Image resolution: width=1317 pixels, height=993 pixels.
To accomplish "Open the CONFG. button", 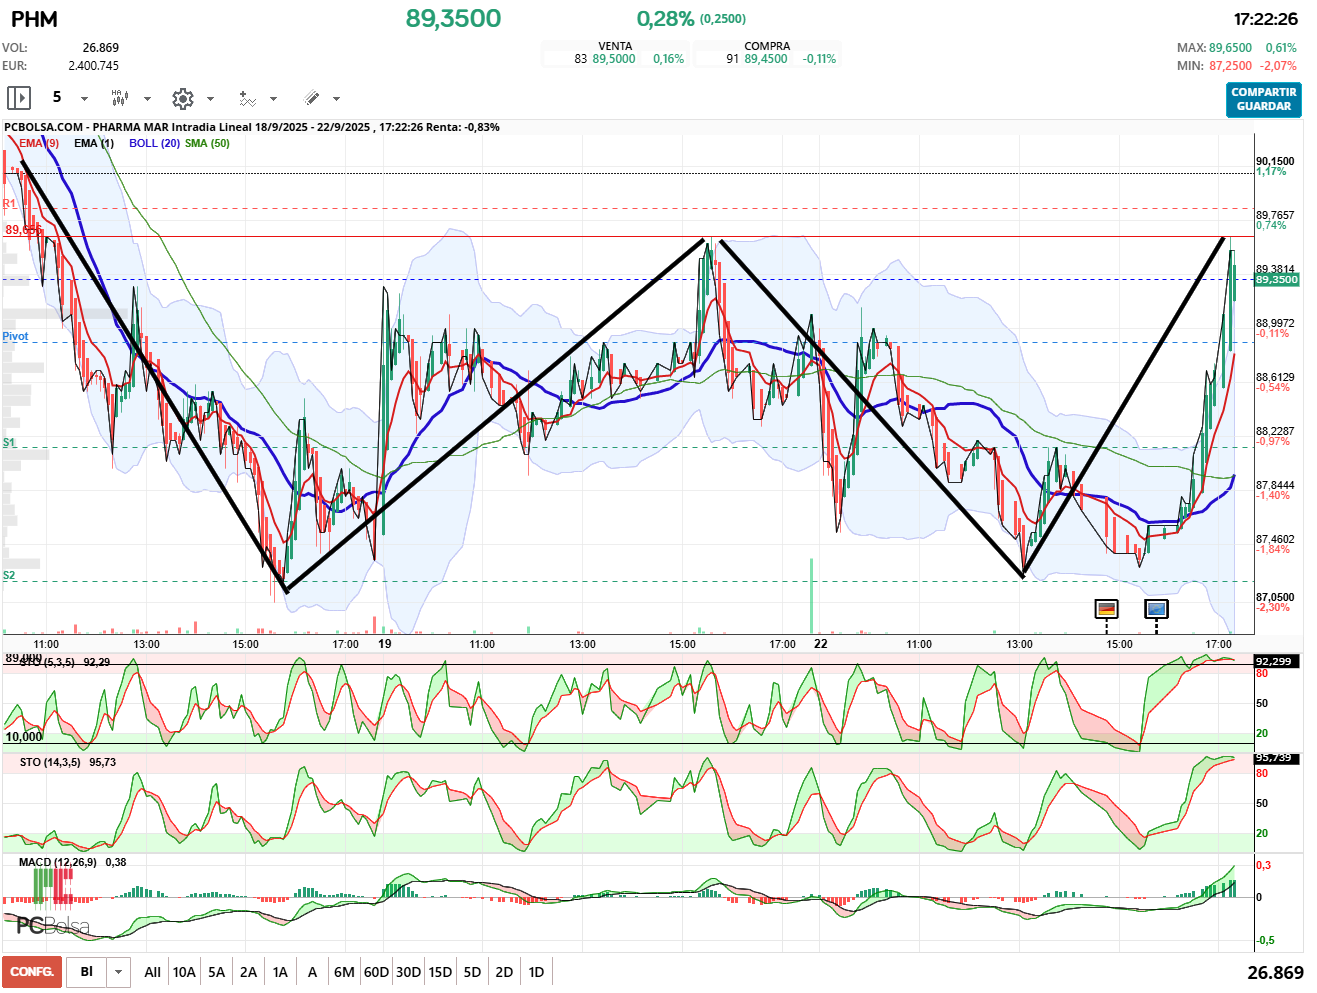I will pos(32,972).
